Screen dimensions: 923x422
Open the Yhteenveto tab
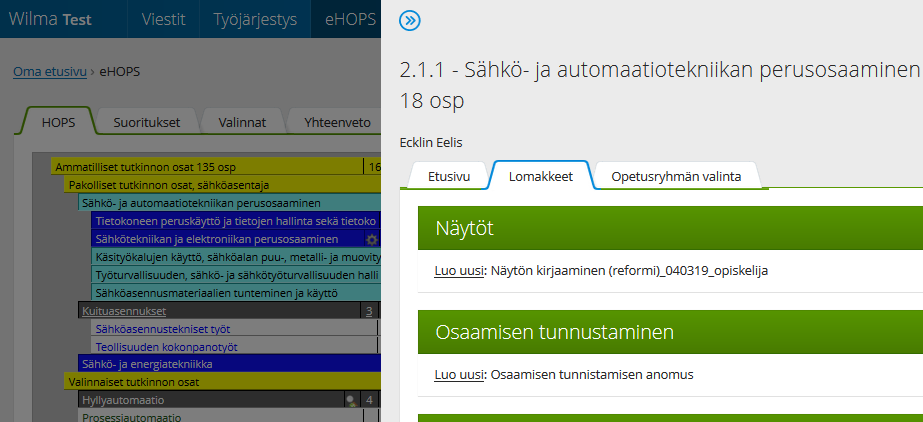pyautogui.click(x=337, y=122)
